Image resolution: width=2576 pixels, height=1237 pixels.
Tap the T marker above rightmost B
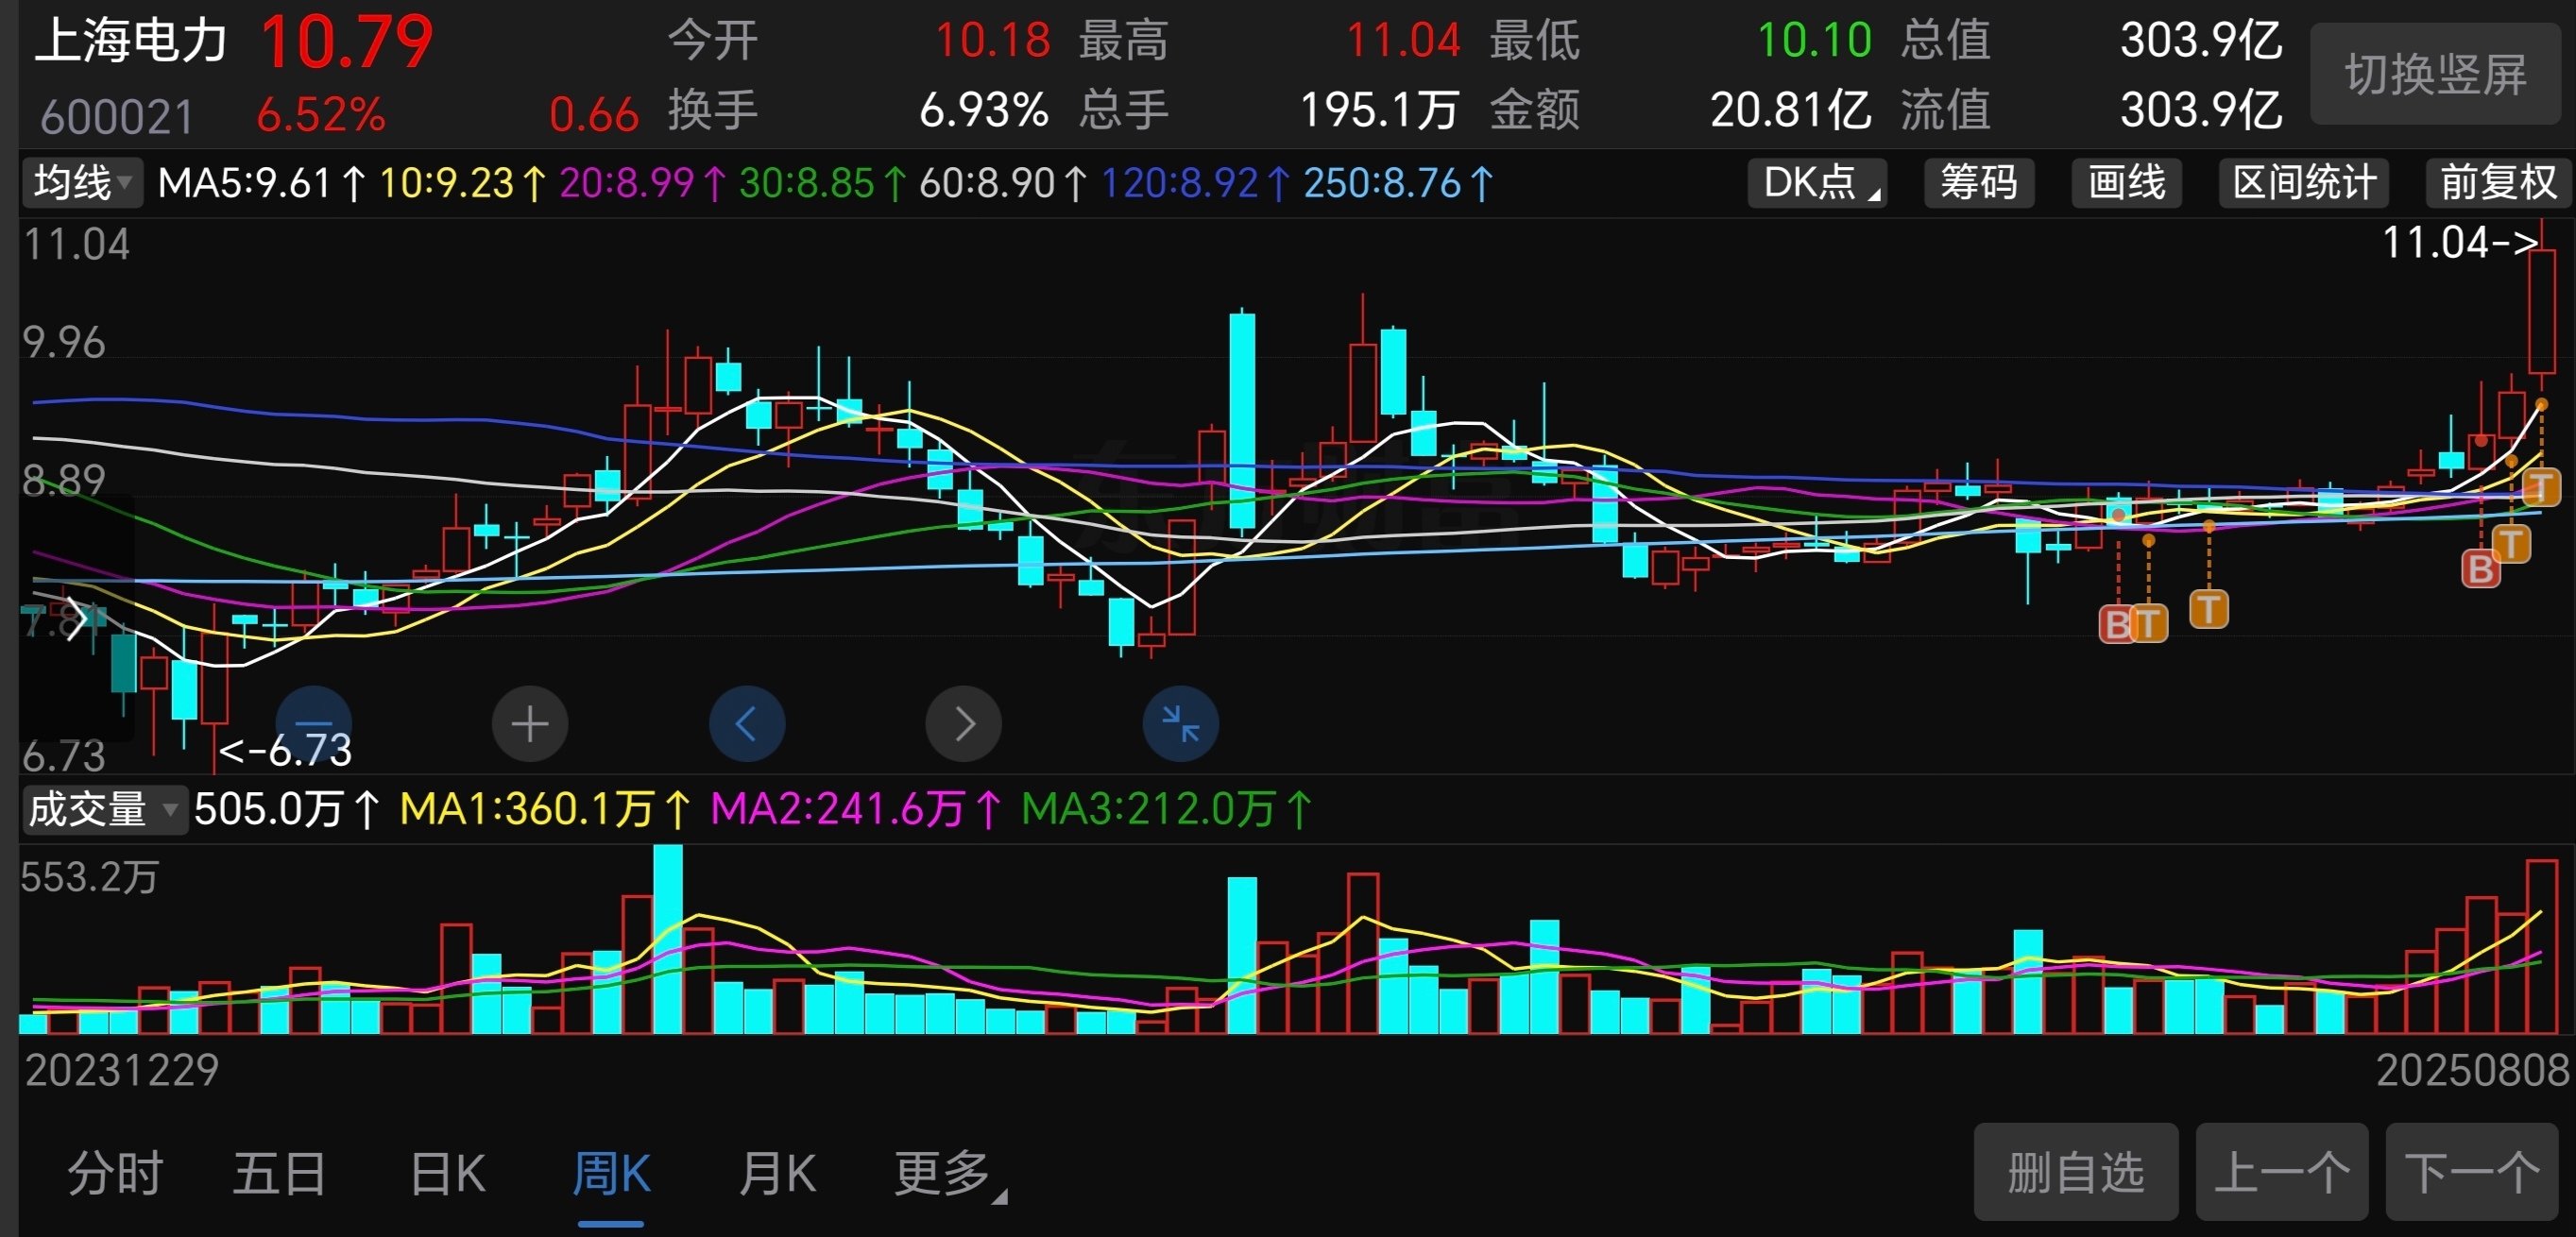pos(2511,544)
